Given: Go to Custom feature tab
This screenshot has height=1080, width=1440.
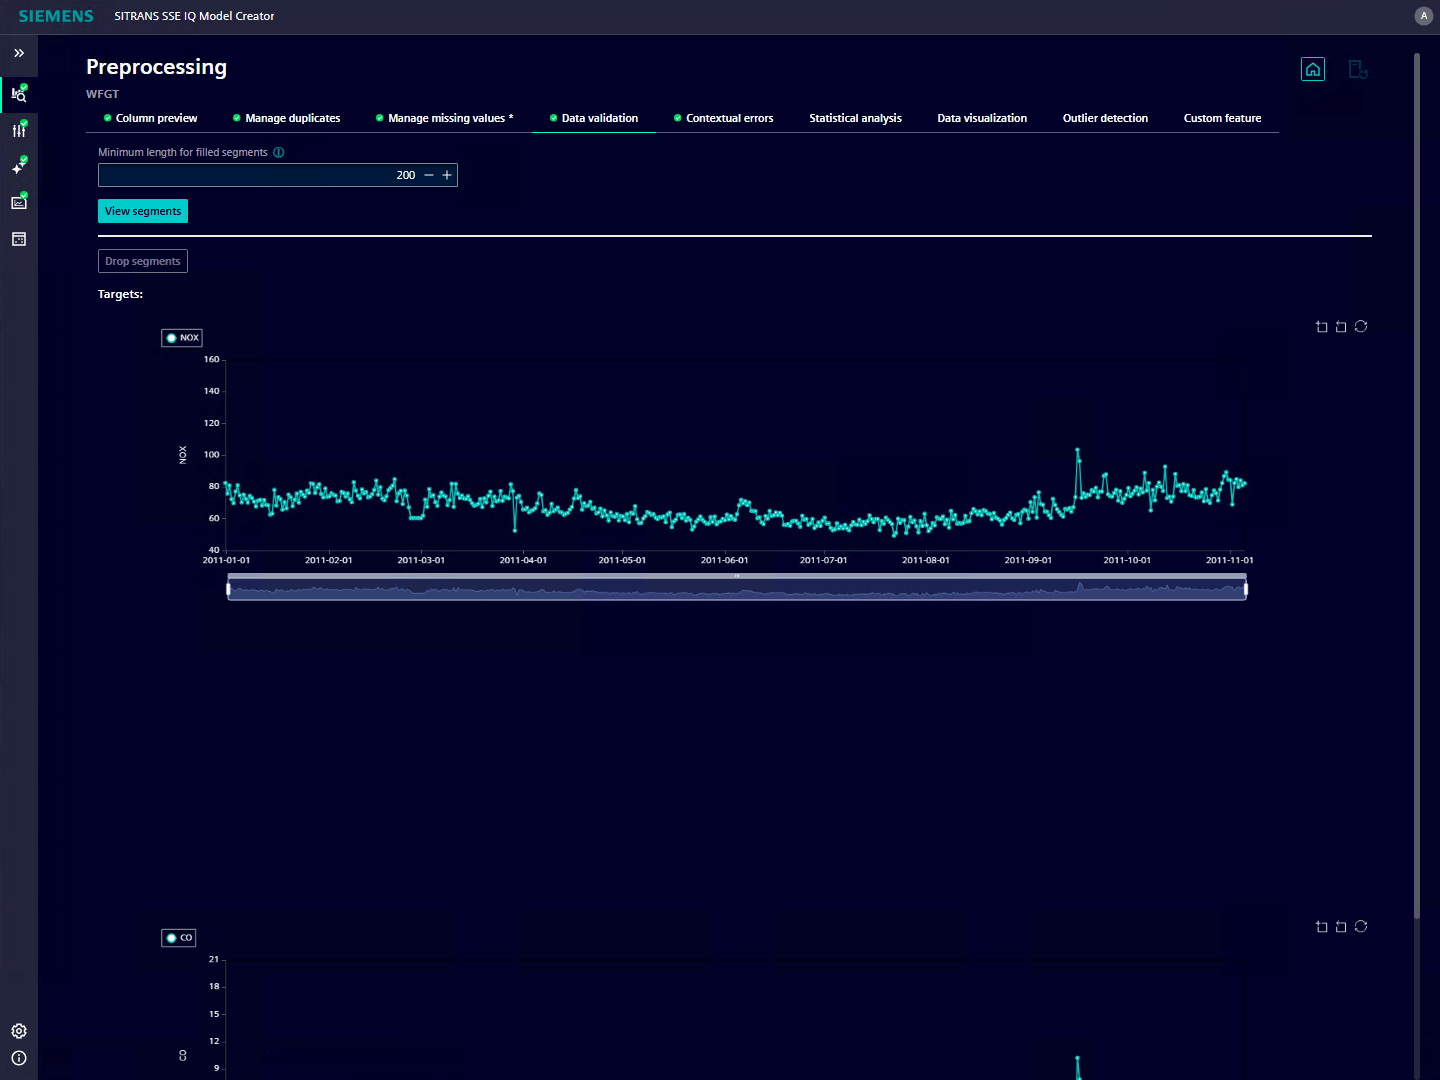Looking at the screenshot, I should pyautogui.click(x=1222, y=118).
